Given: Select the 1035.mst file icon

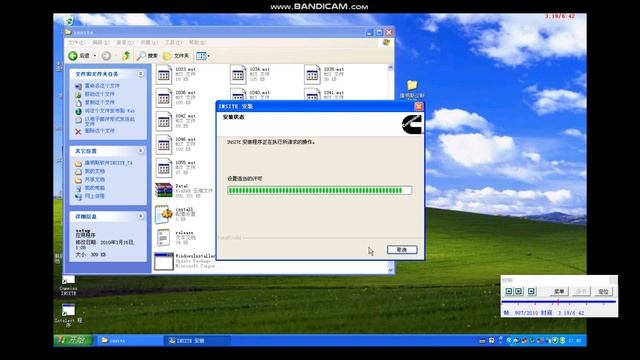Looking at the screenshot, I should click(x=312, y=75).
